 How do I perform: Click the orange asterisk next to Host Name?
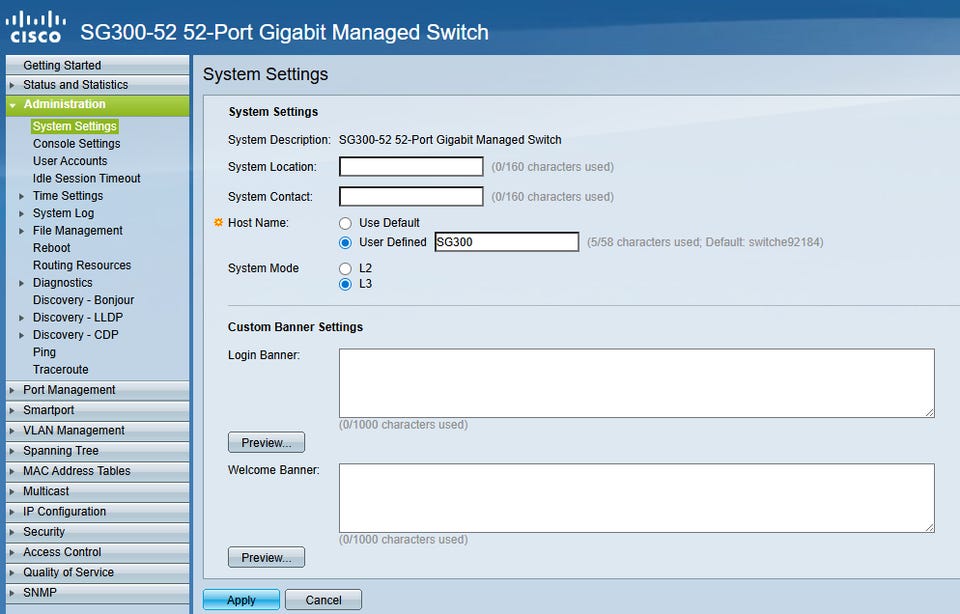(x=218, y=222)
